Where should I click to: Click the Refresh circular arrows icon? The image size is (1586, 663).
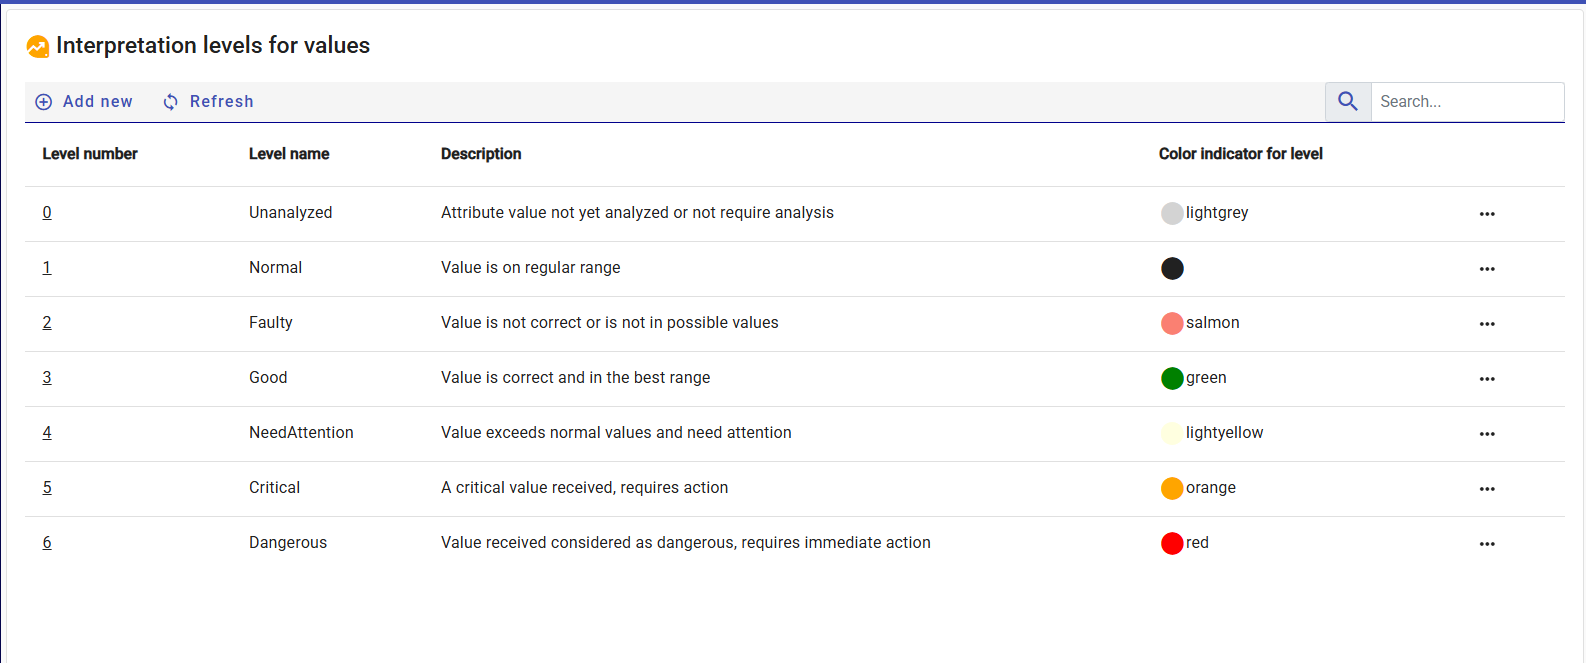pyautogui.click(x=171, y=102)
